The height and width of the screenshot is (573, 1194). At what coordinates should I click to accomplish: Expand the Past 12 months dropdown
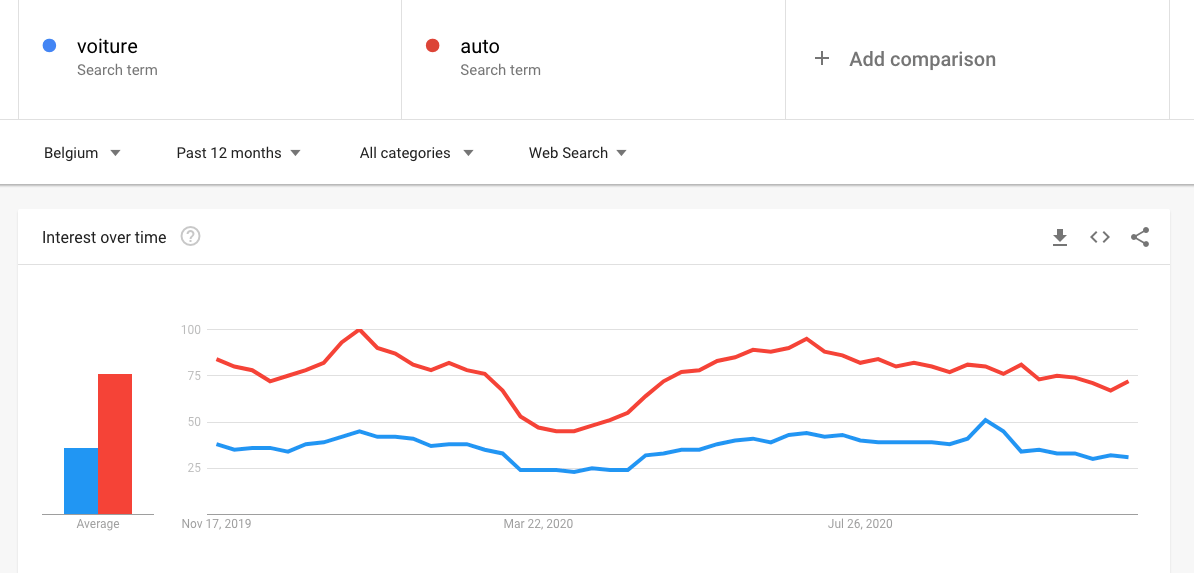pos(238,153)
